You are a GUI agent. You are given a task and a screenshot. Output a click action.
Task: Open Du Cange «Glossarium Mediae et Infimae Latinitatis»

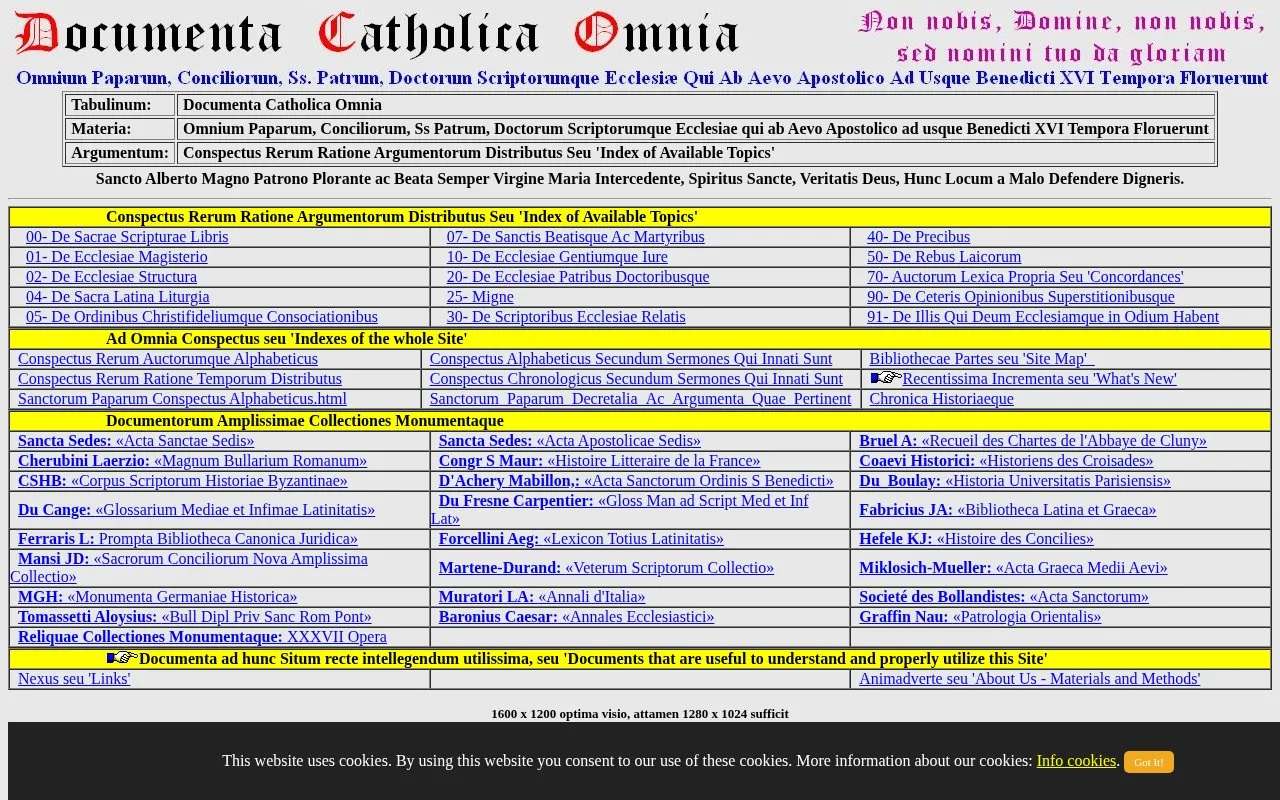[196, 510]
